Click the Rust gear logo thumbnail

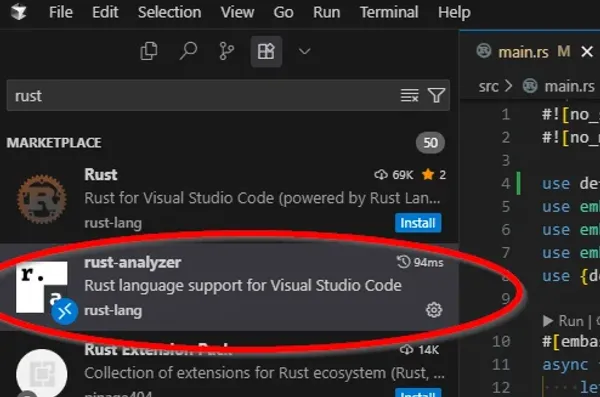tap(42, 199)
